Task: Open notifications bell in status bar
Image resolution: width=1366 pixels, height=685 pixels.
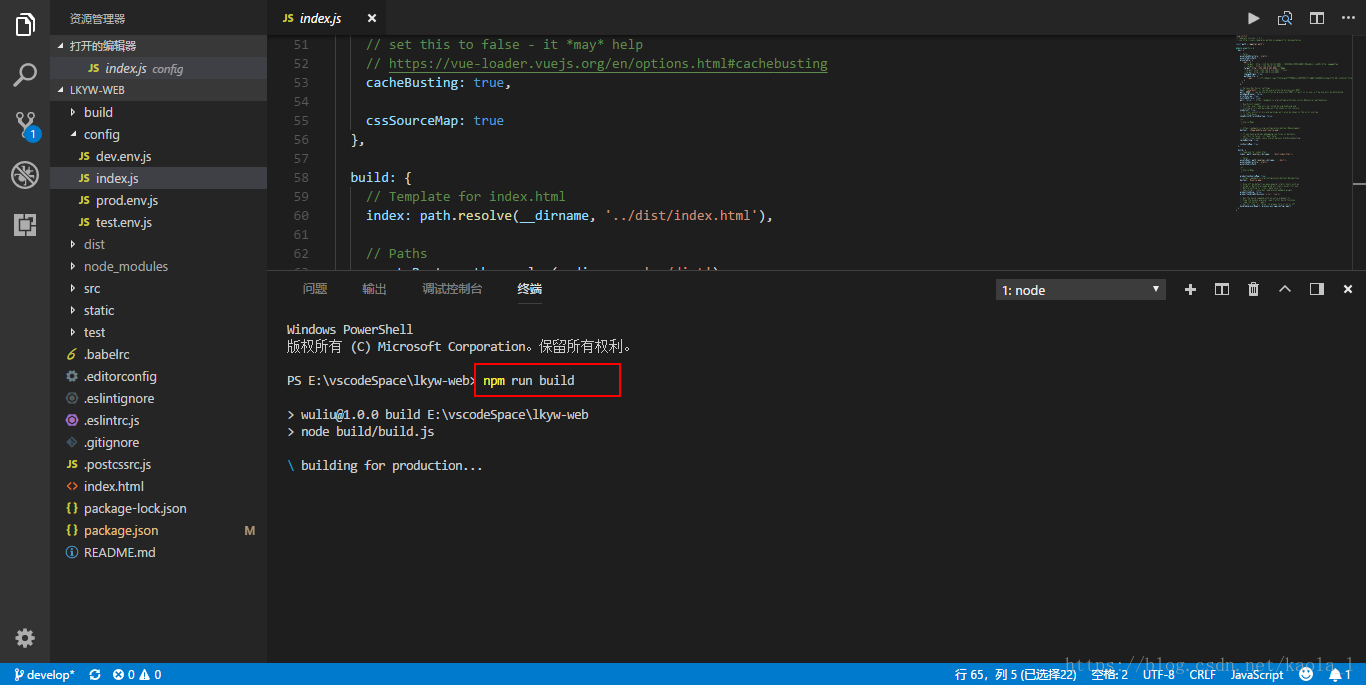Action: click(x=1340, y=675)
